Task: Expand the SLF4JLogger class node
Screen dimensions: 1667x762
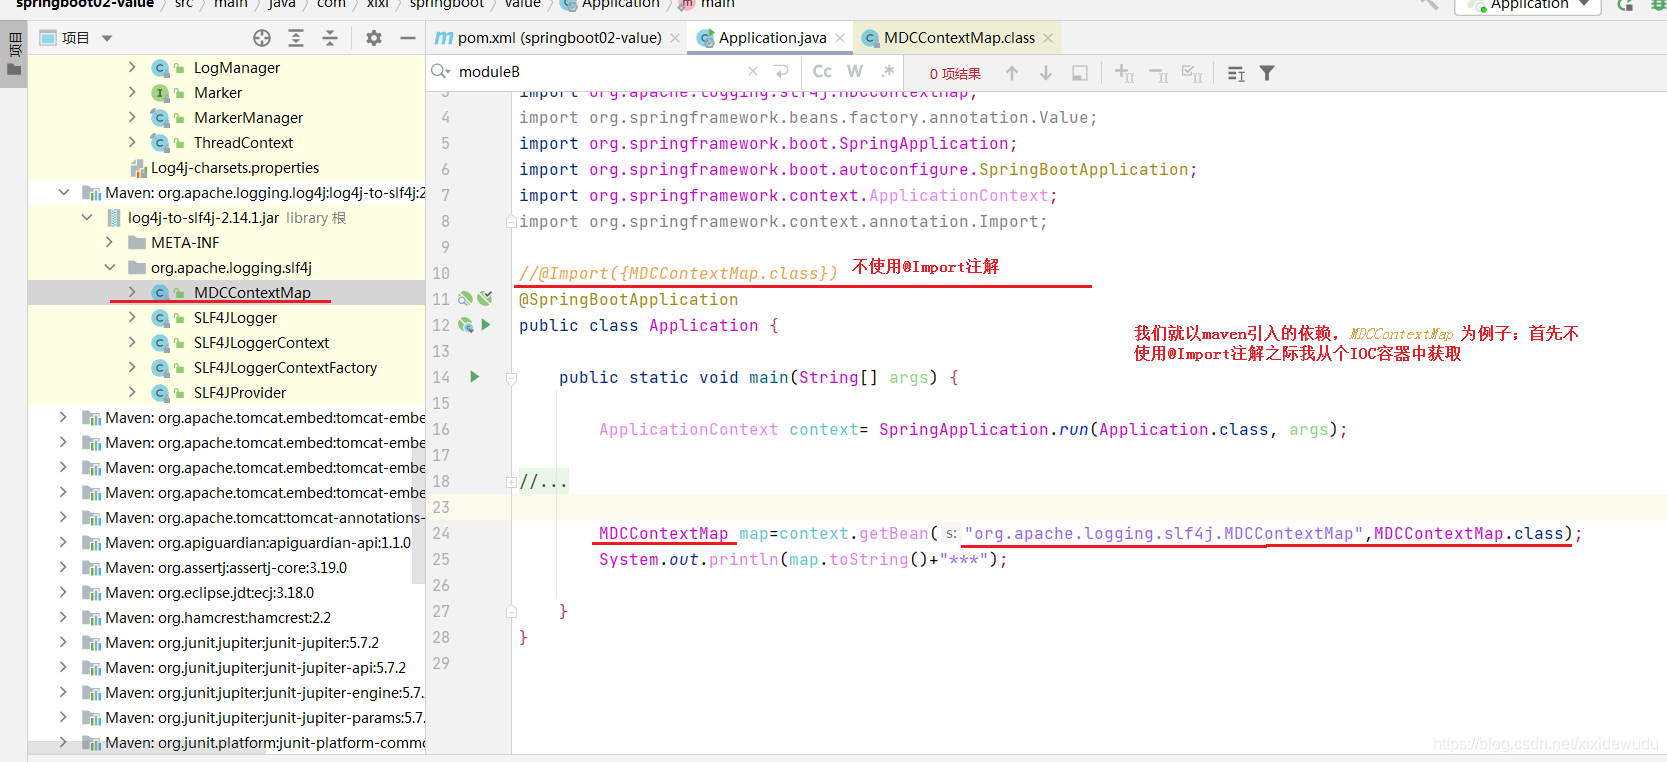Action: (132, 317)
